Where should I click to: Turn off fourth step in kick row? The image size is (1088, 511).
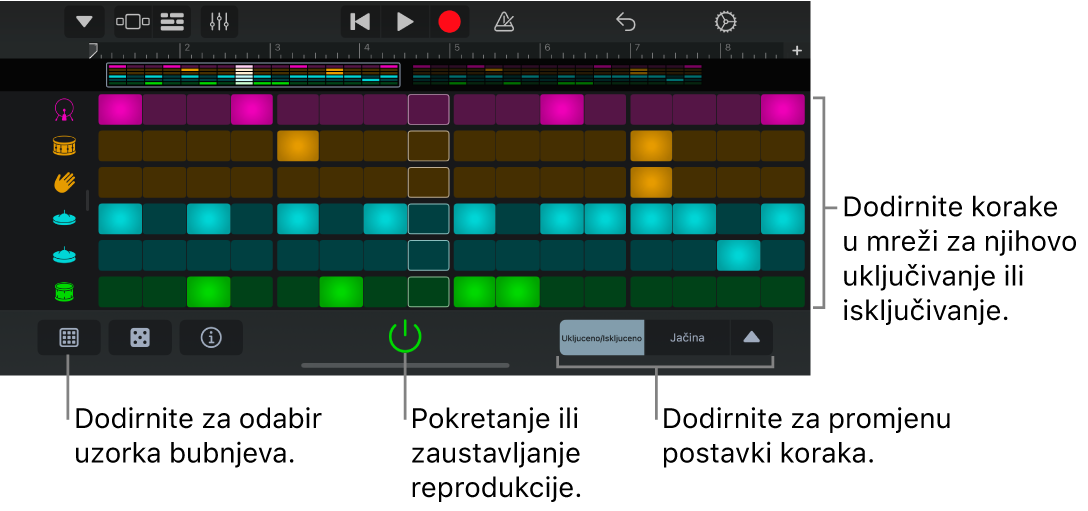[x=252, y=110]
